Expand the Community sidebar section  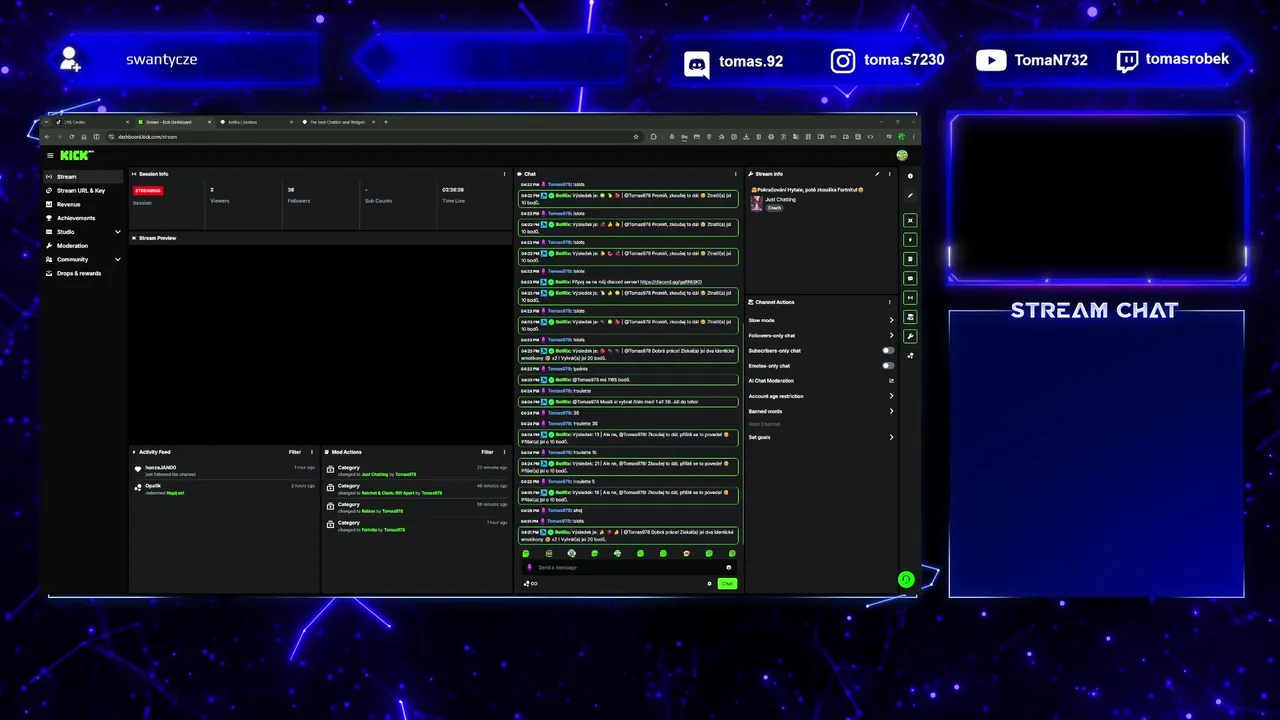pyautogui.click(x=84, y=259)
